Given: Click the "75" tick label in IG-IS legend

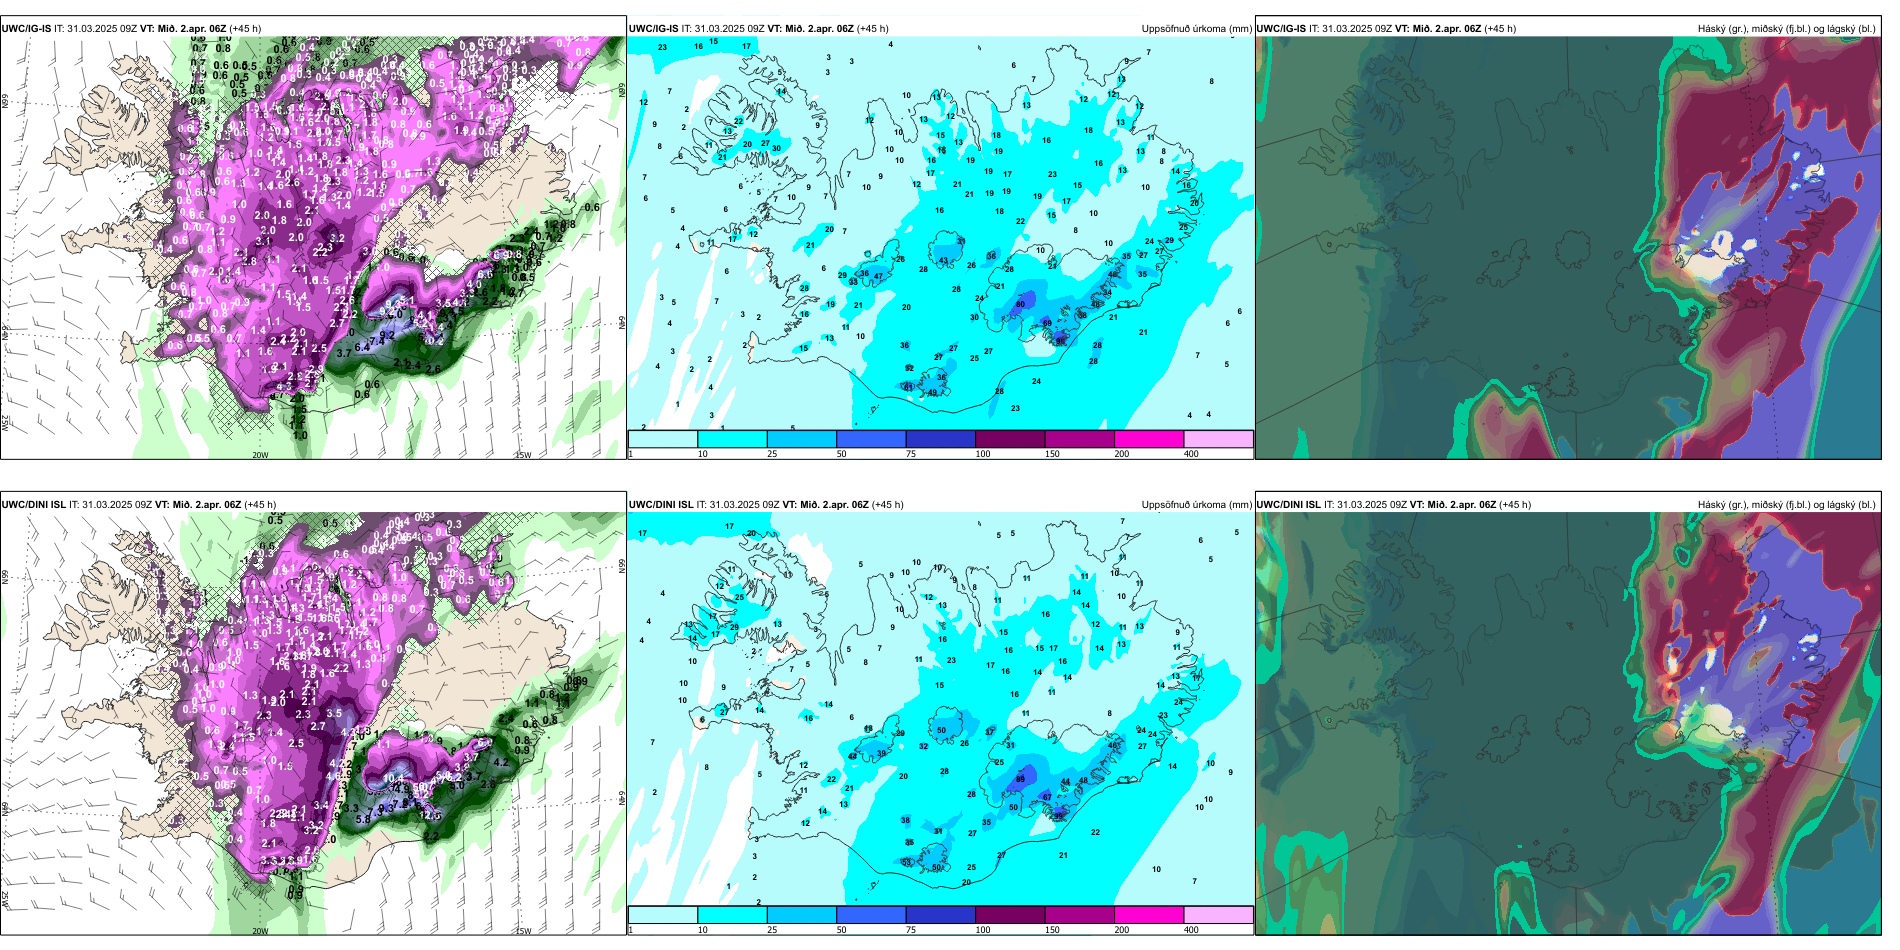Looking at the screenshot, I should pos(911,454).
